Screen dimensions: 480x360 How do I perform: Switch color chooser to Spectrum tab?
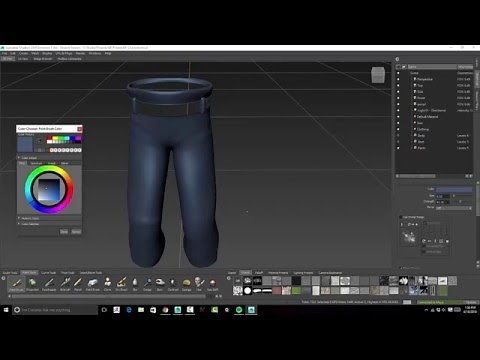coord(36,163)
